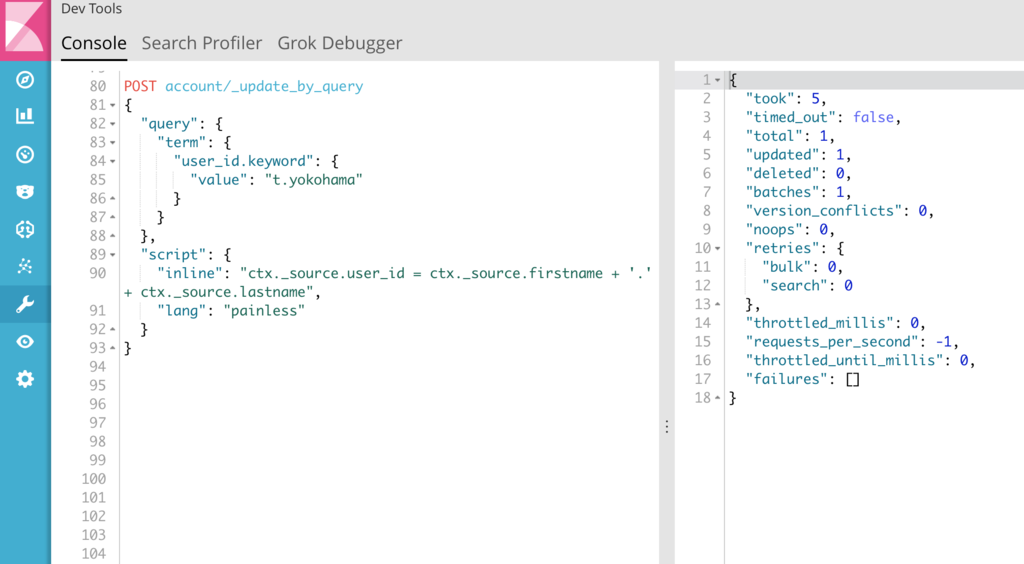The width and height of the screenshot is (1024, 564).
Task: Switch to the Grok Debugger tab
Action: coord(340,44)
